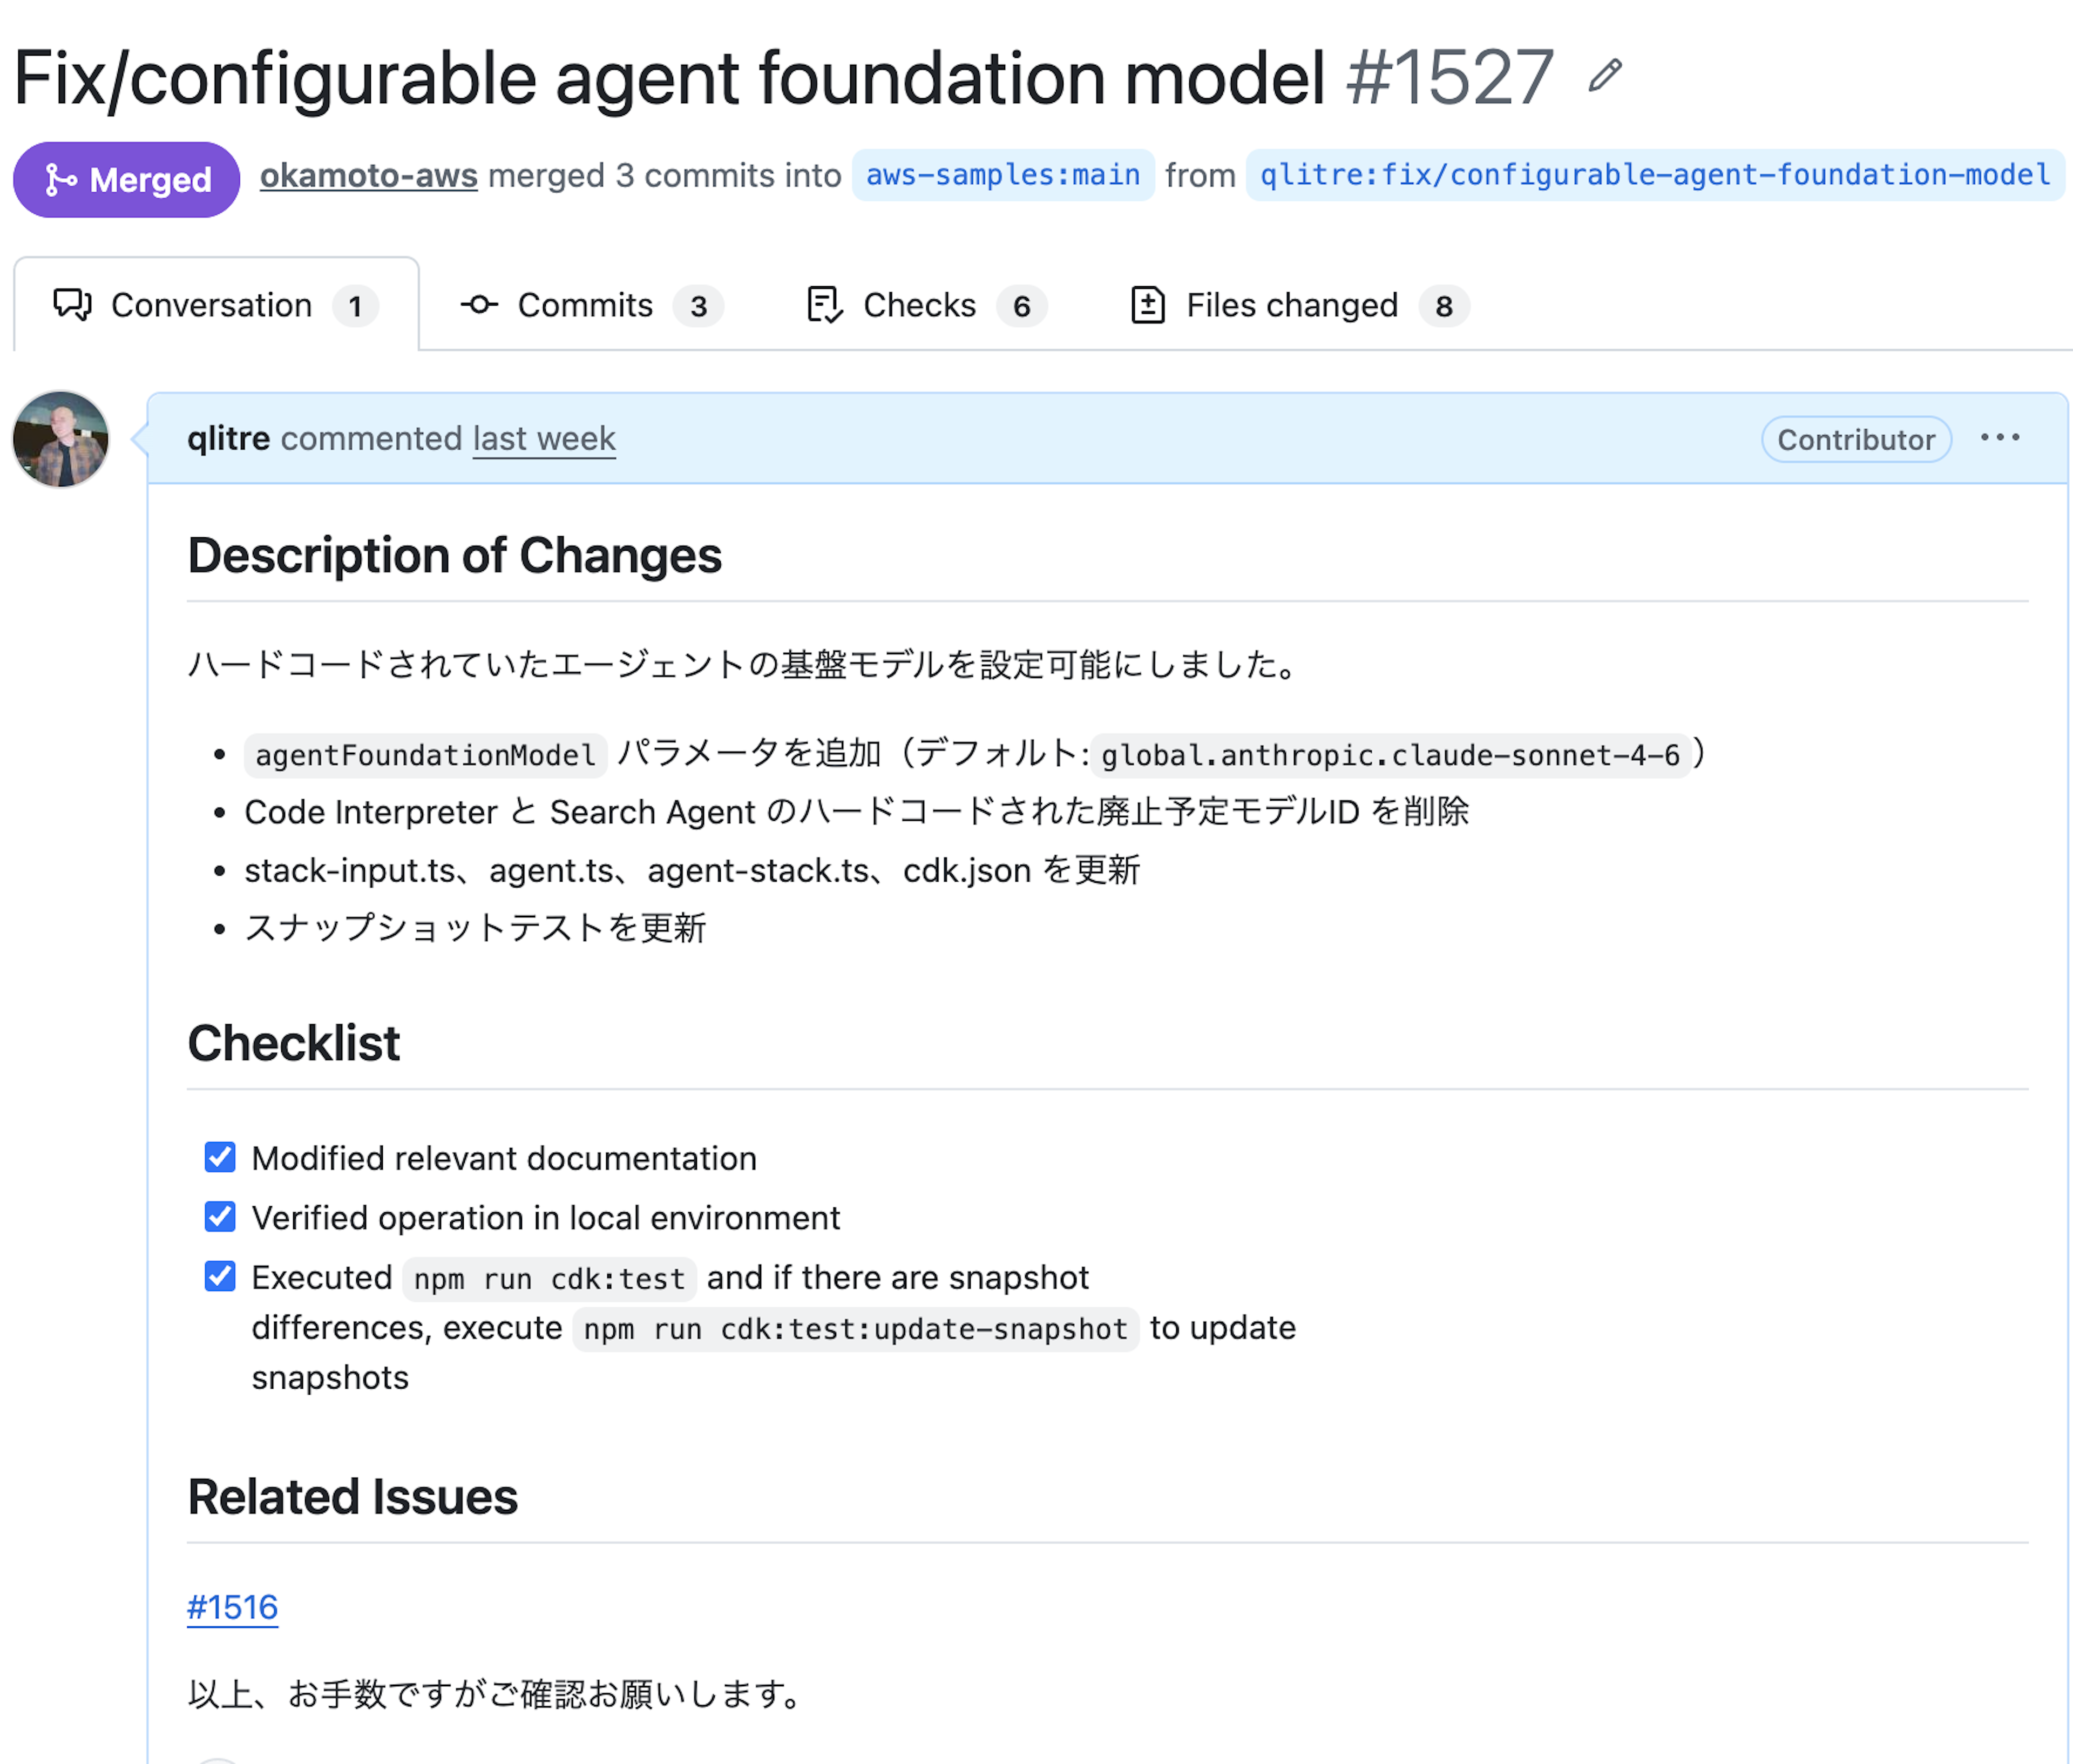Open related issue #1516 link
The height and width of the screenshot is (1764, 2073).
click(232, 1607)
